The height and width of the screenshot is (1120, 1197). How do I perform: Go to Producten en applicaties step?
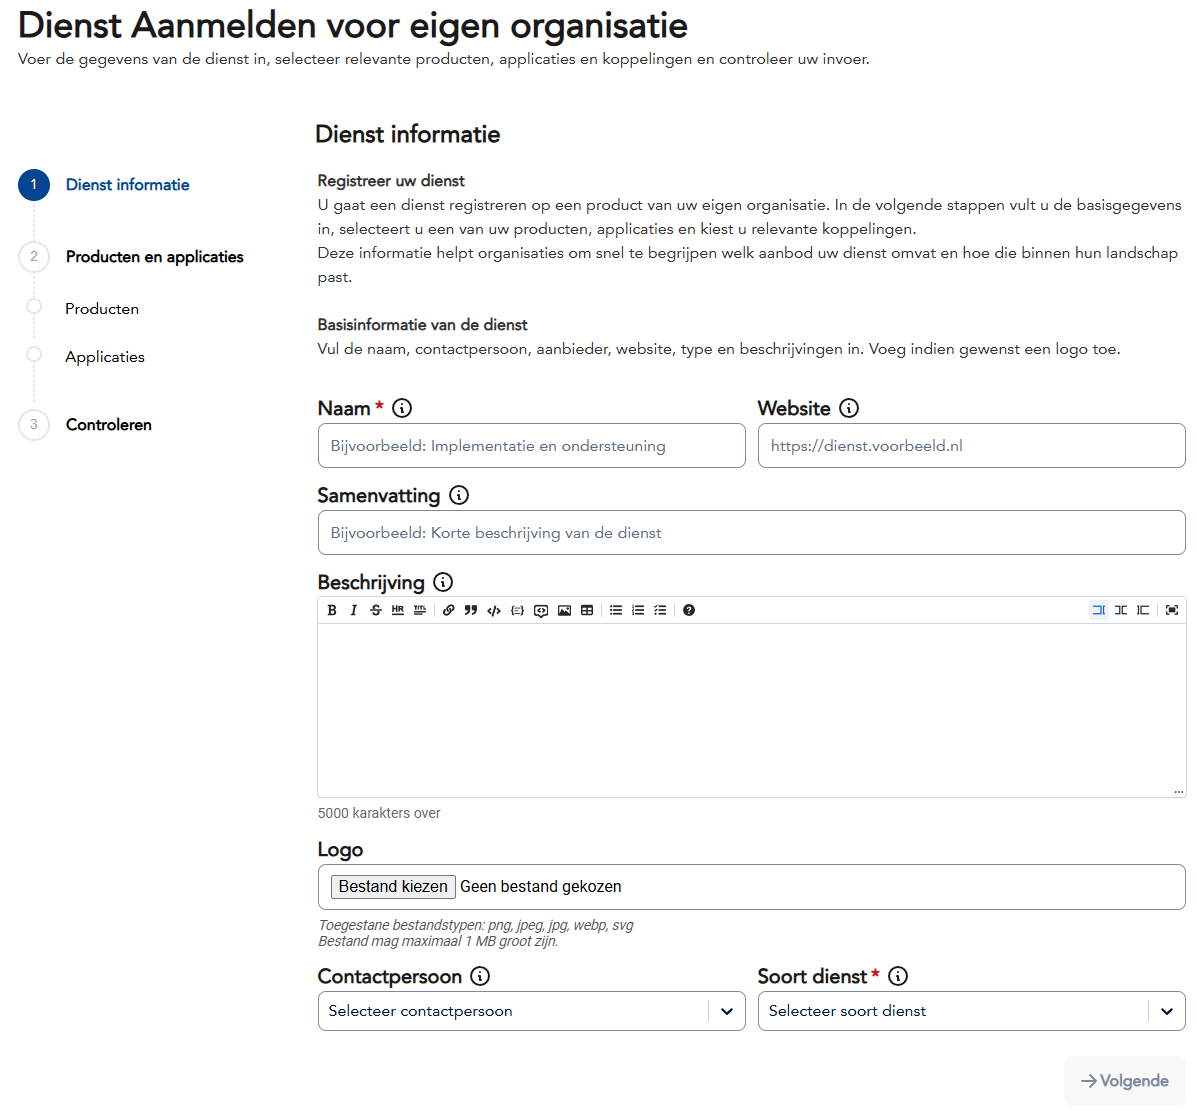154,257
